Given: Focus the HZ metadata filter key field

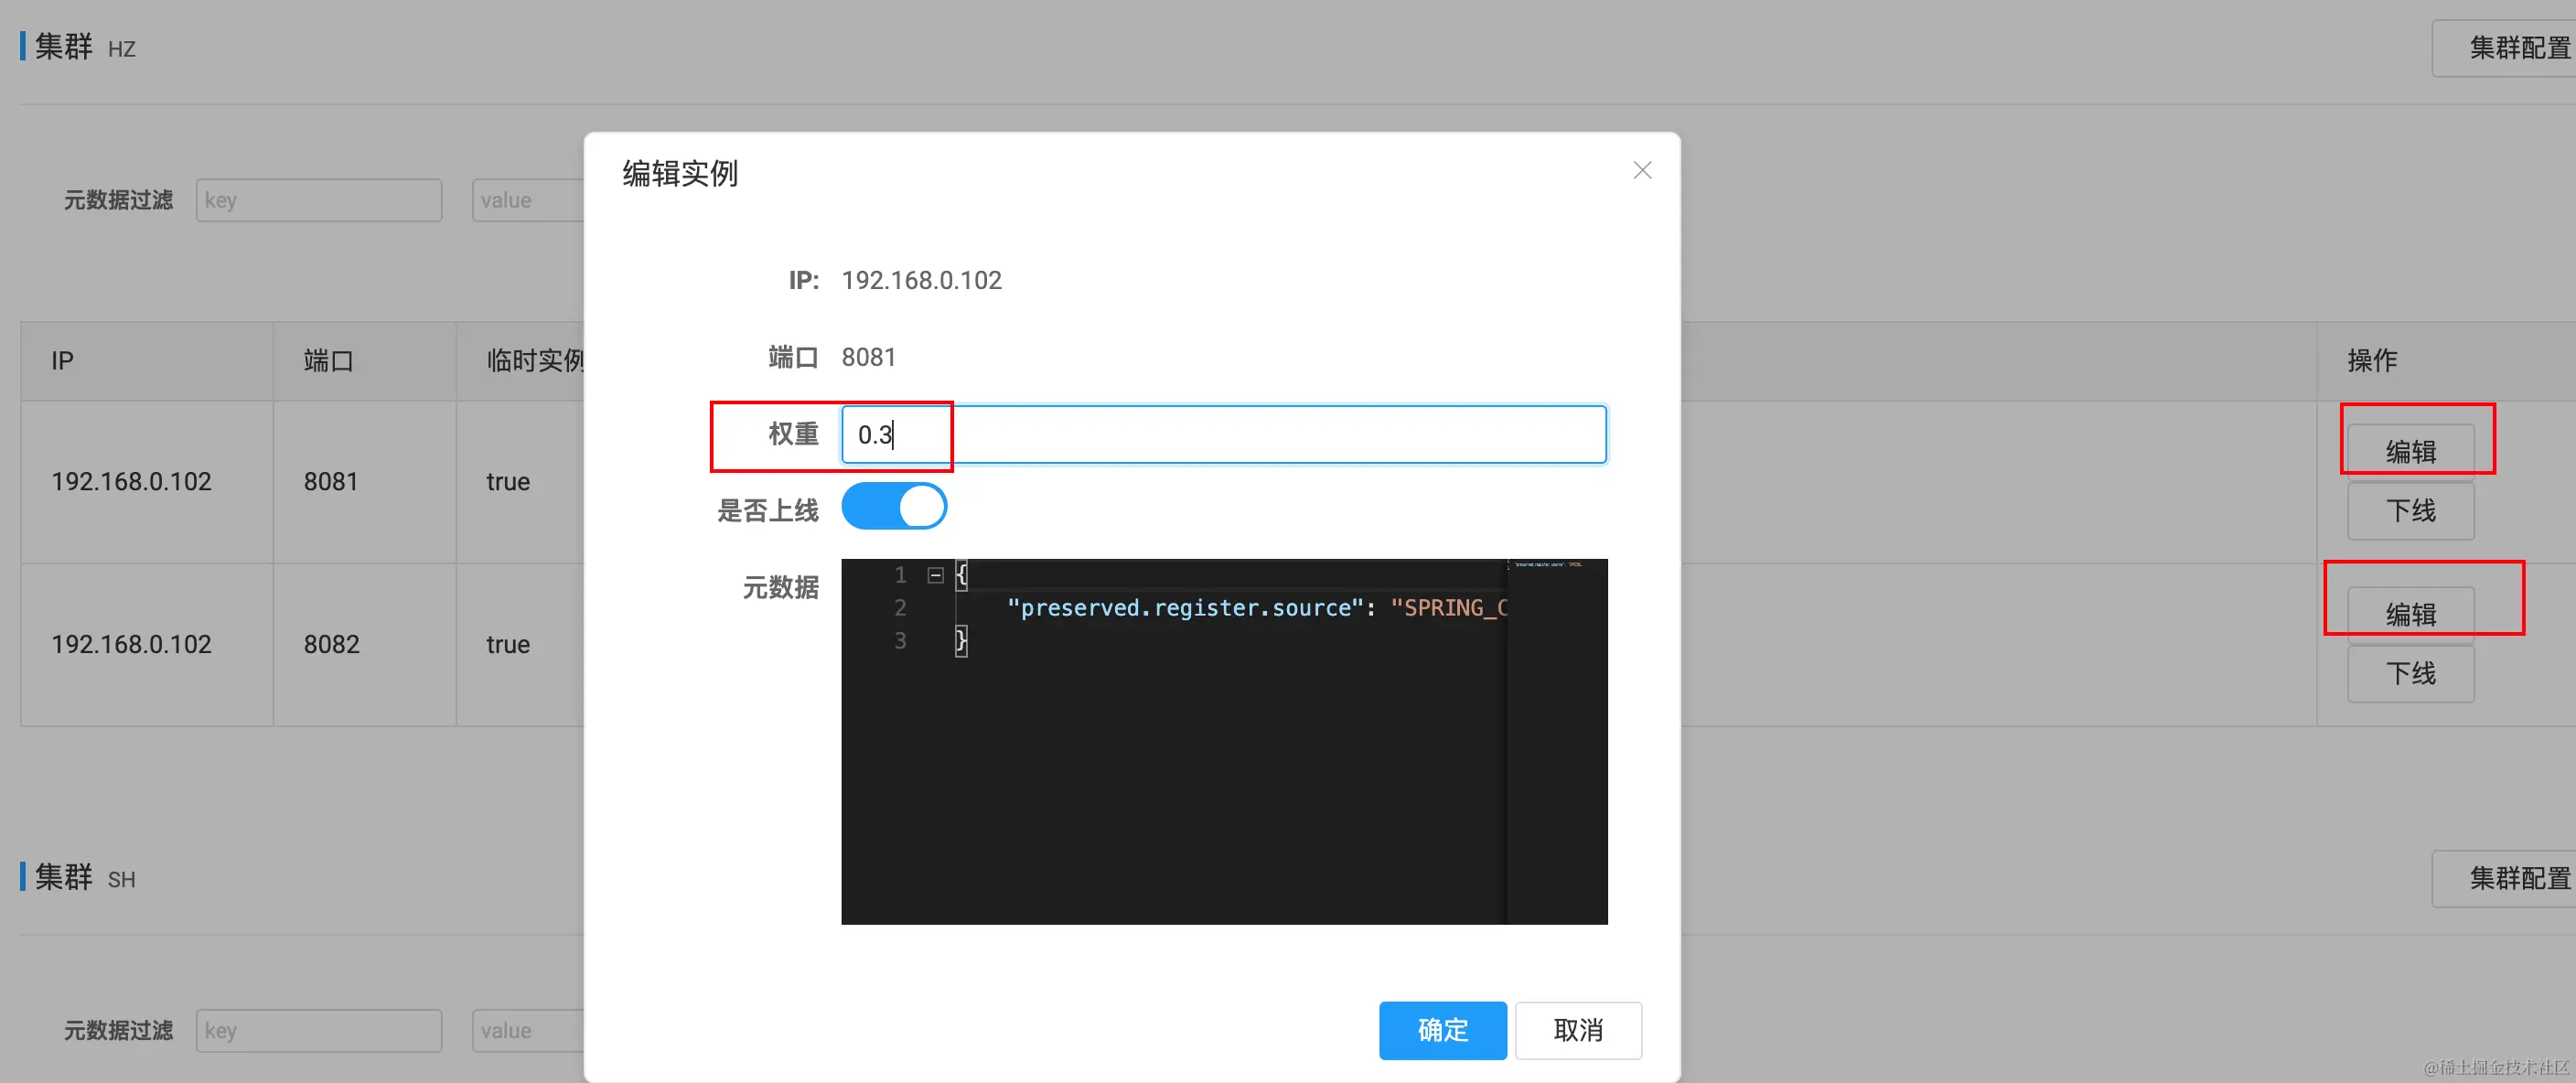Looking at the screenshot, I should coord(318,200).
